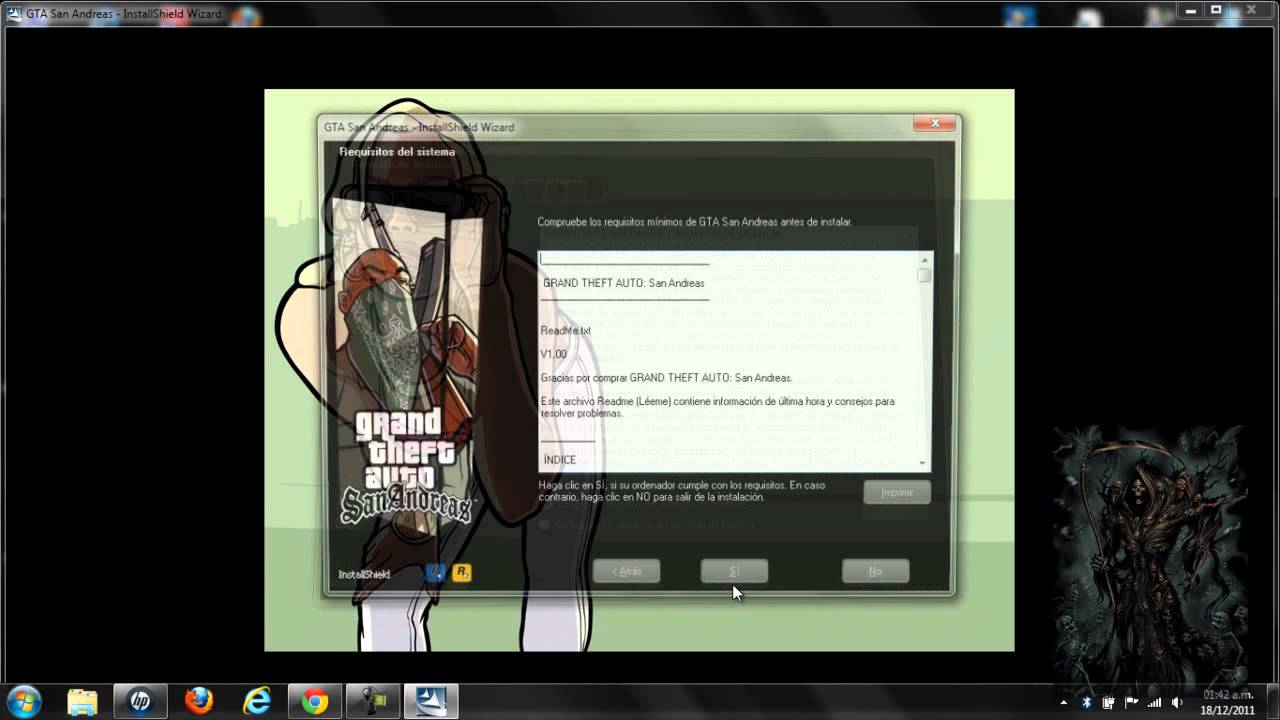
Task: Open Windows Explorer from the taskbar
Action: [82, 701]
